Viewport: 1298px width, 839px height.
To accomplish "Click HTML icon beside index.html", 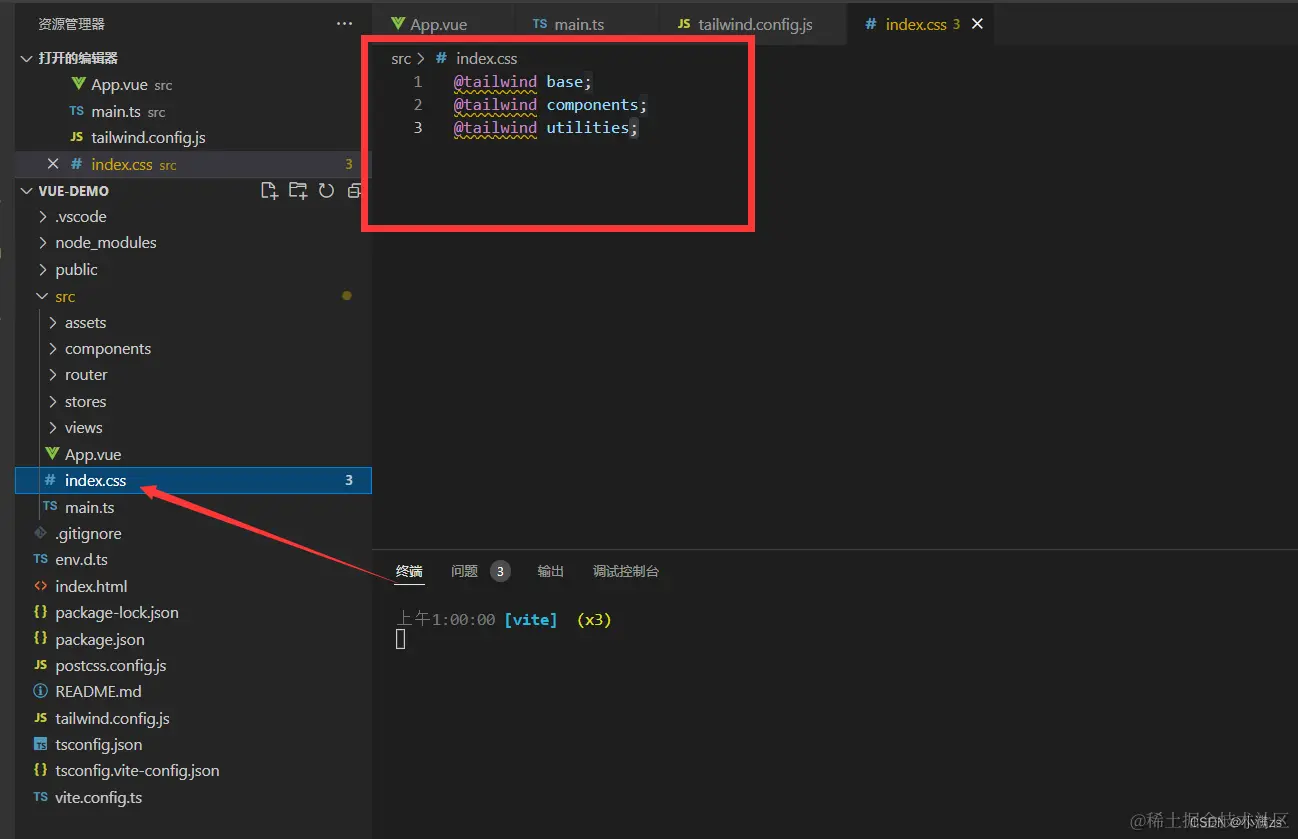I will [40, 586].
